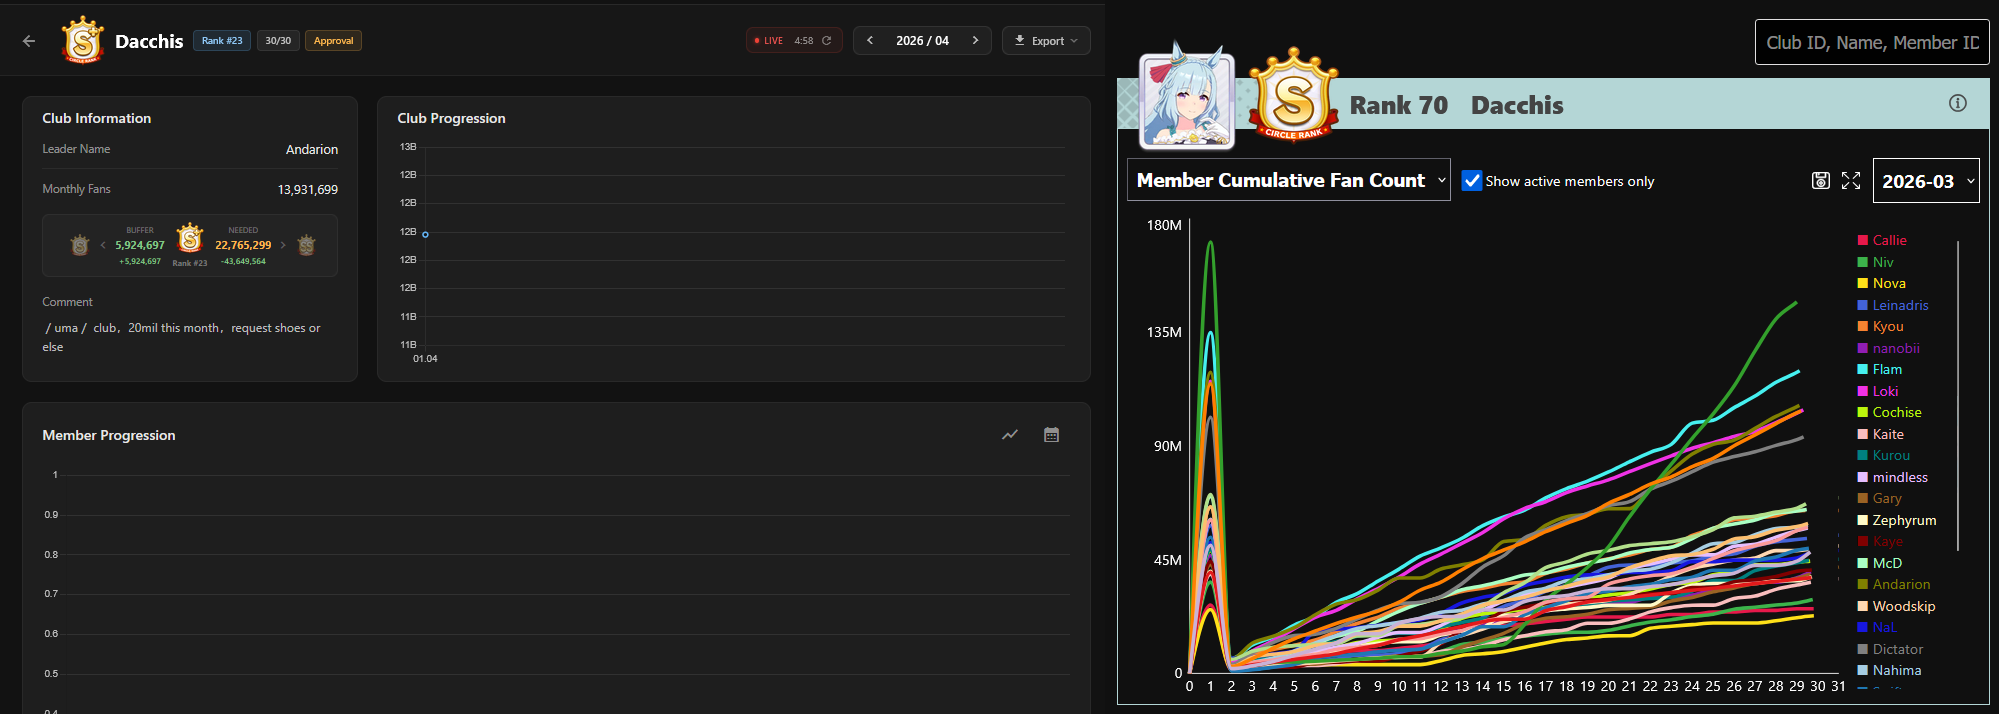This screenshot has height=714, width=1999.
Task: Click left chevron beside BUFFER value
Action: [x=103, y=245]
